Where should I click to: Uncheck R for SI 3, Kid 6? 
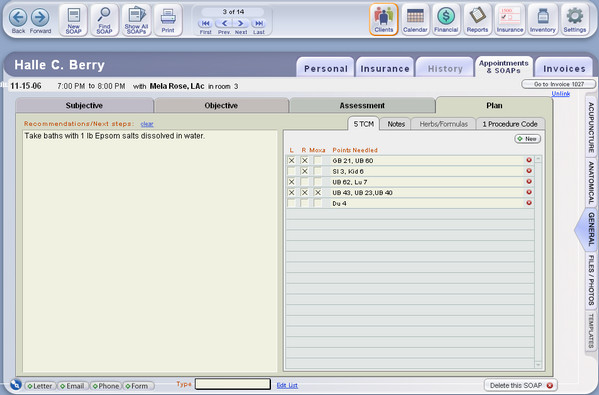(304, 172)
